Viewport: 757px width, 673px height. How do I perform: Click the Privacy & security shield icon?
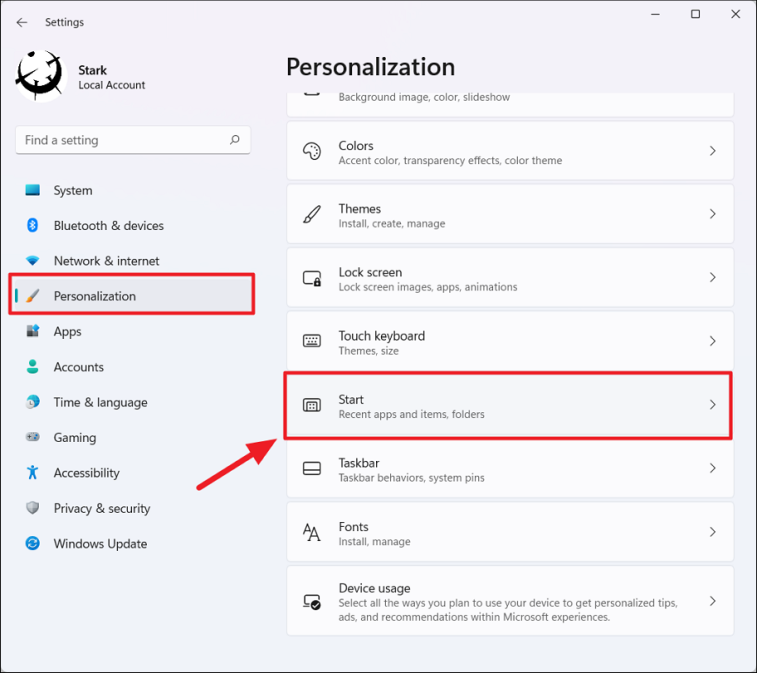pyautogui.click(x=33, y=508)
